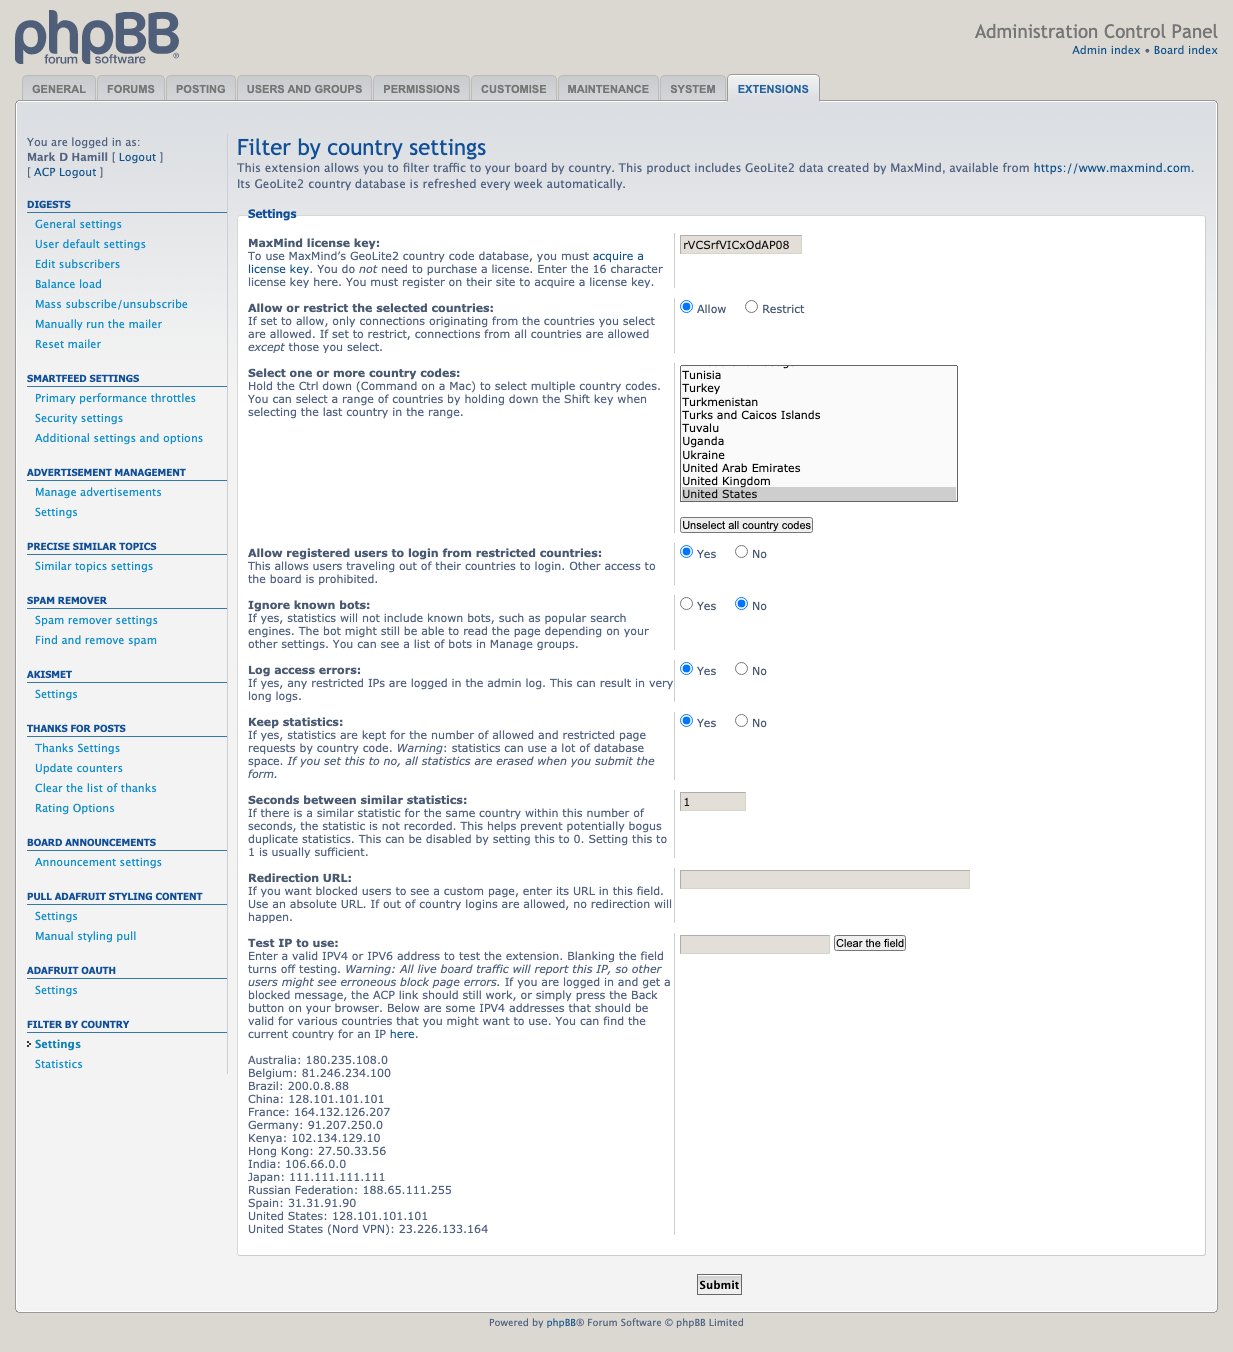Screen dimensions: 1233x1352
Task: Open Update counters in sidebar
Action: coord(79,768)
